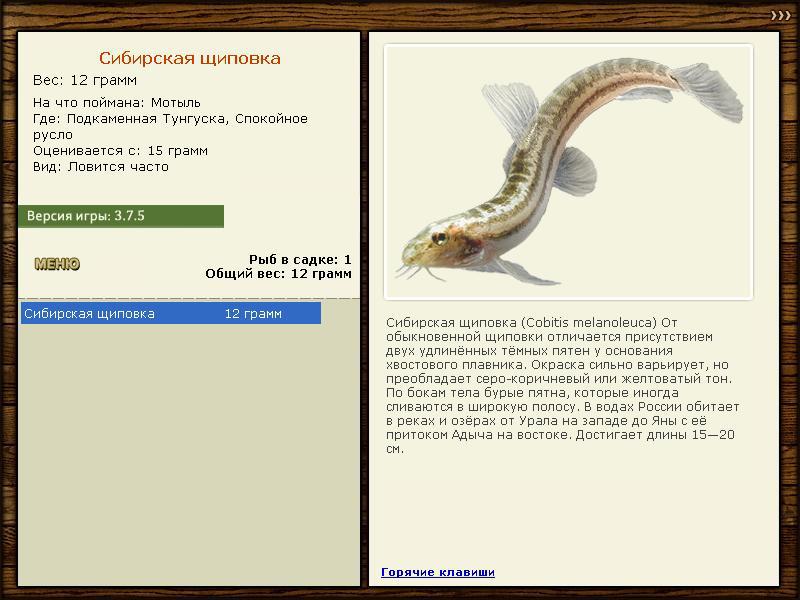Click the На что поймана: Мотыль line
This screenshot has width=800, height=600.
tap(117, 103)
